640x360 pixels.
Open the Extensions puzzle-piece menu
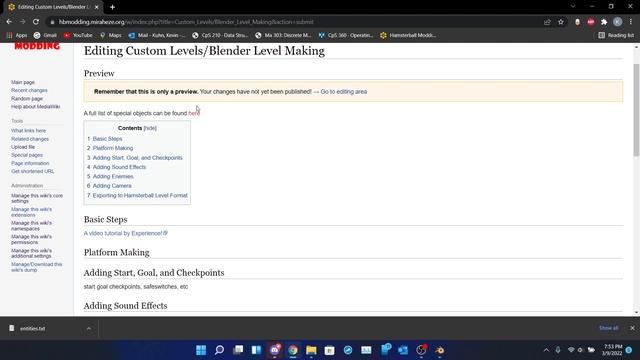point(604,22)
